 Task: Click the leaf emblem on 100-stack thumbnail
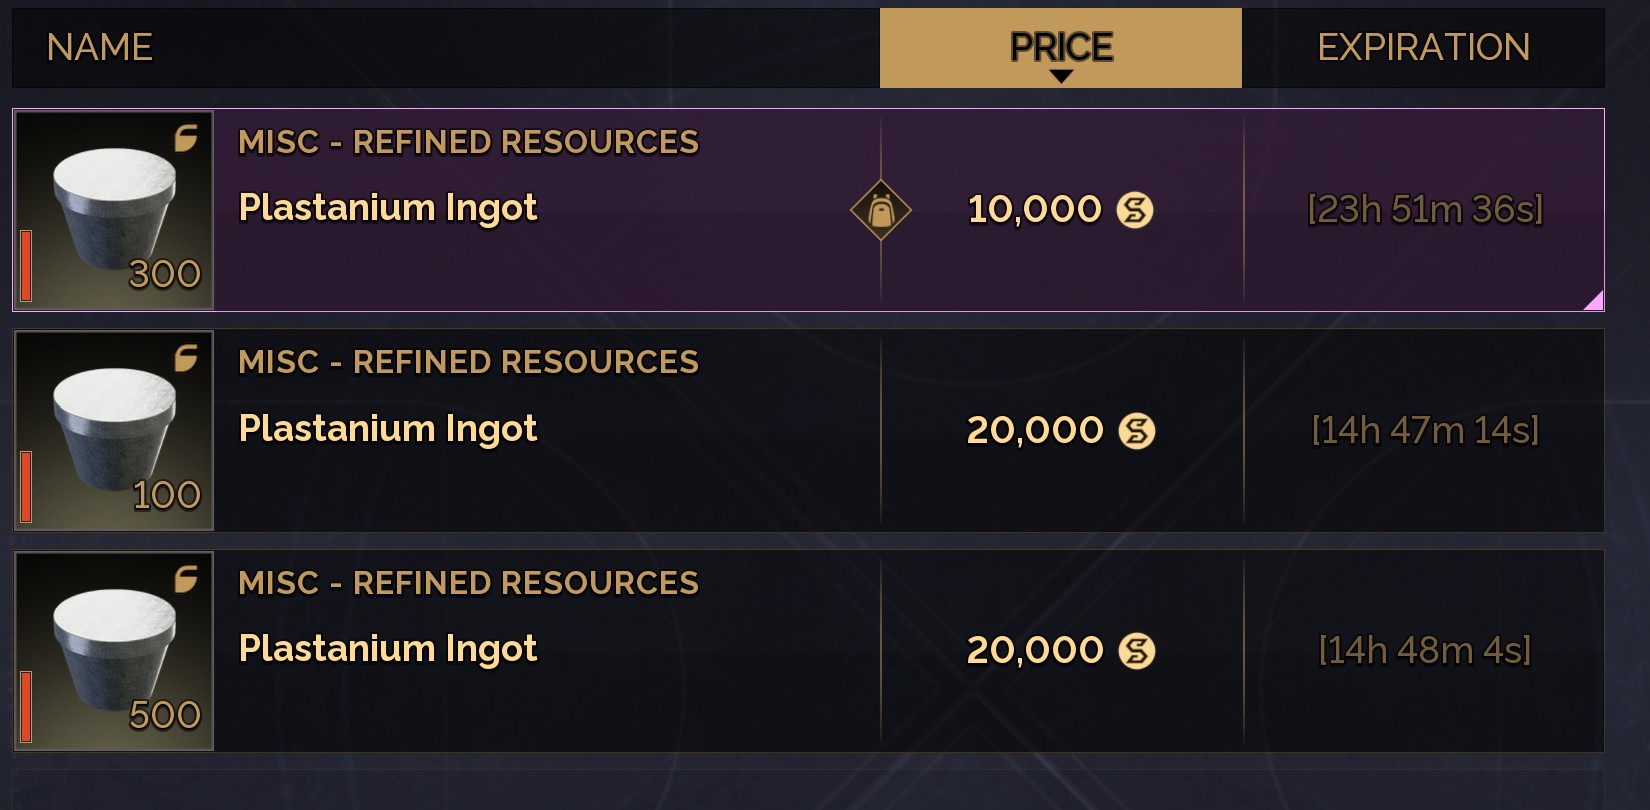pyautogui.click(x=186, y=358)
